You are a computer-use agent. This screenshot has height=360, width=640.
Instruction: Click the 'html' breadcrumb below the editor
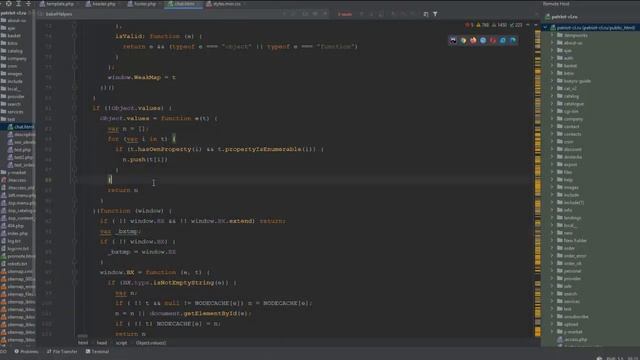[x=83, y=343]
